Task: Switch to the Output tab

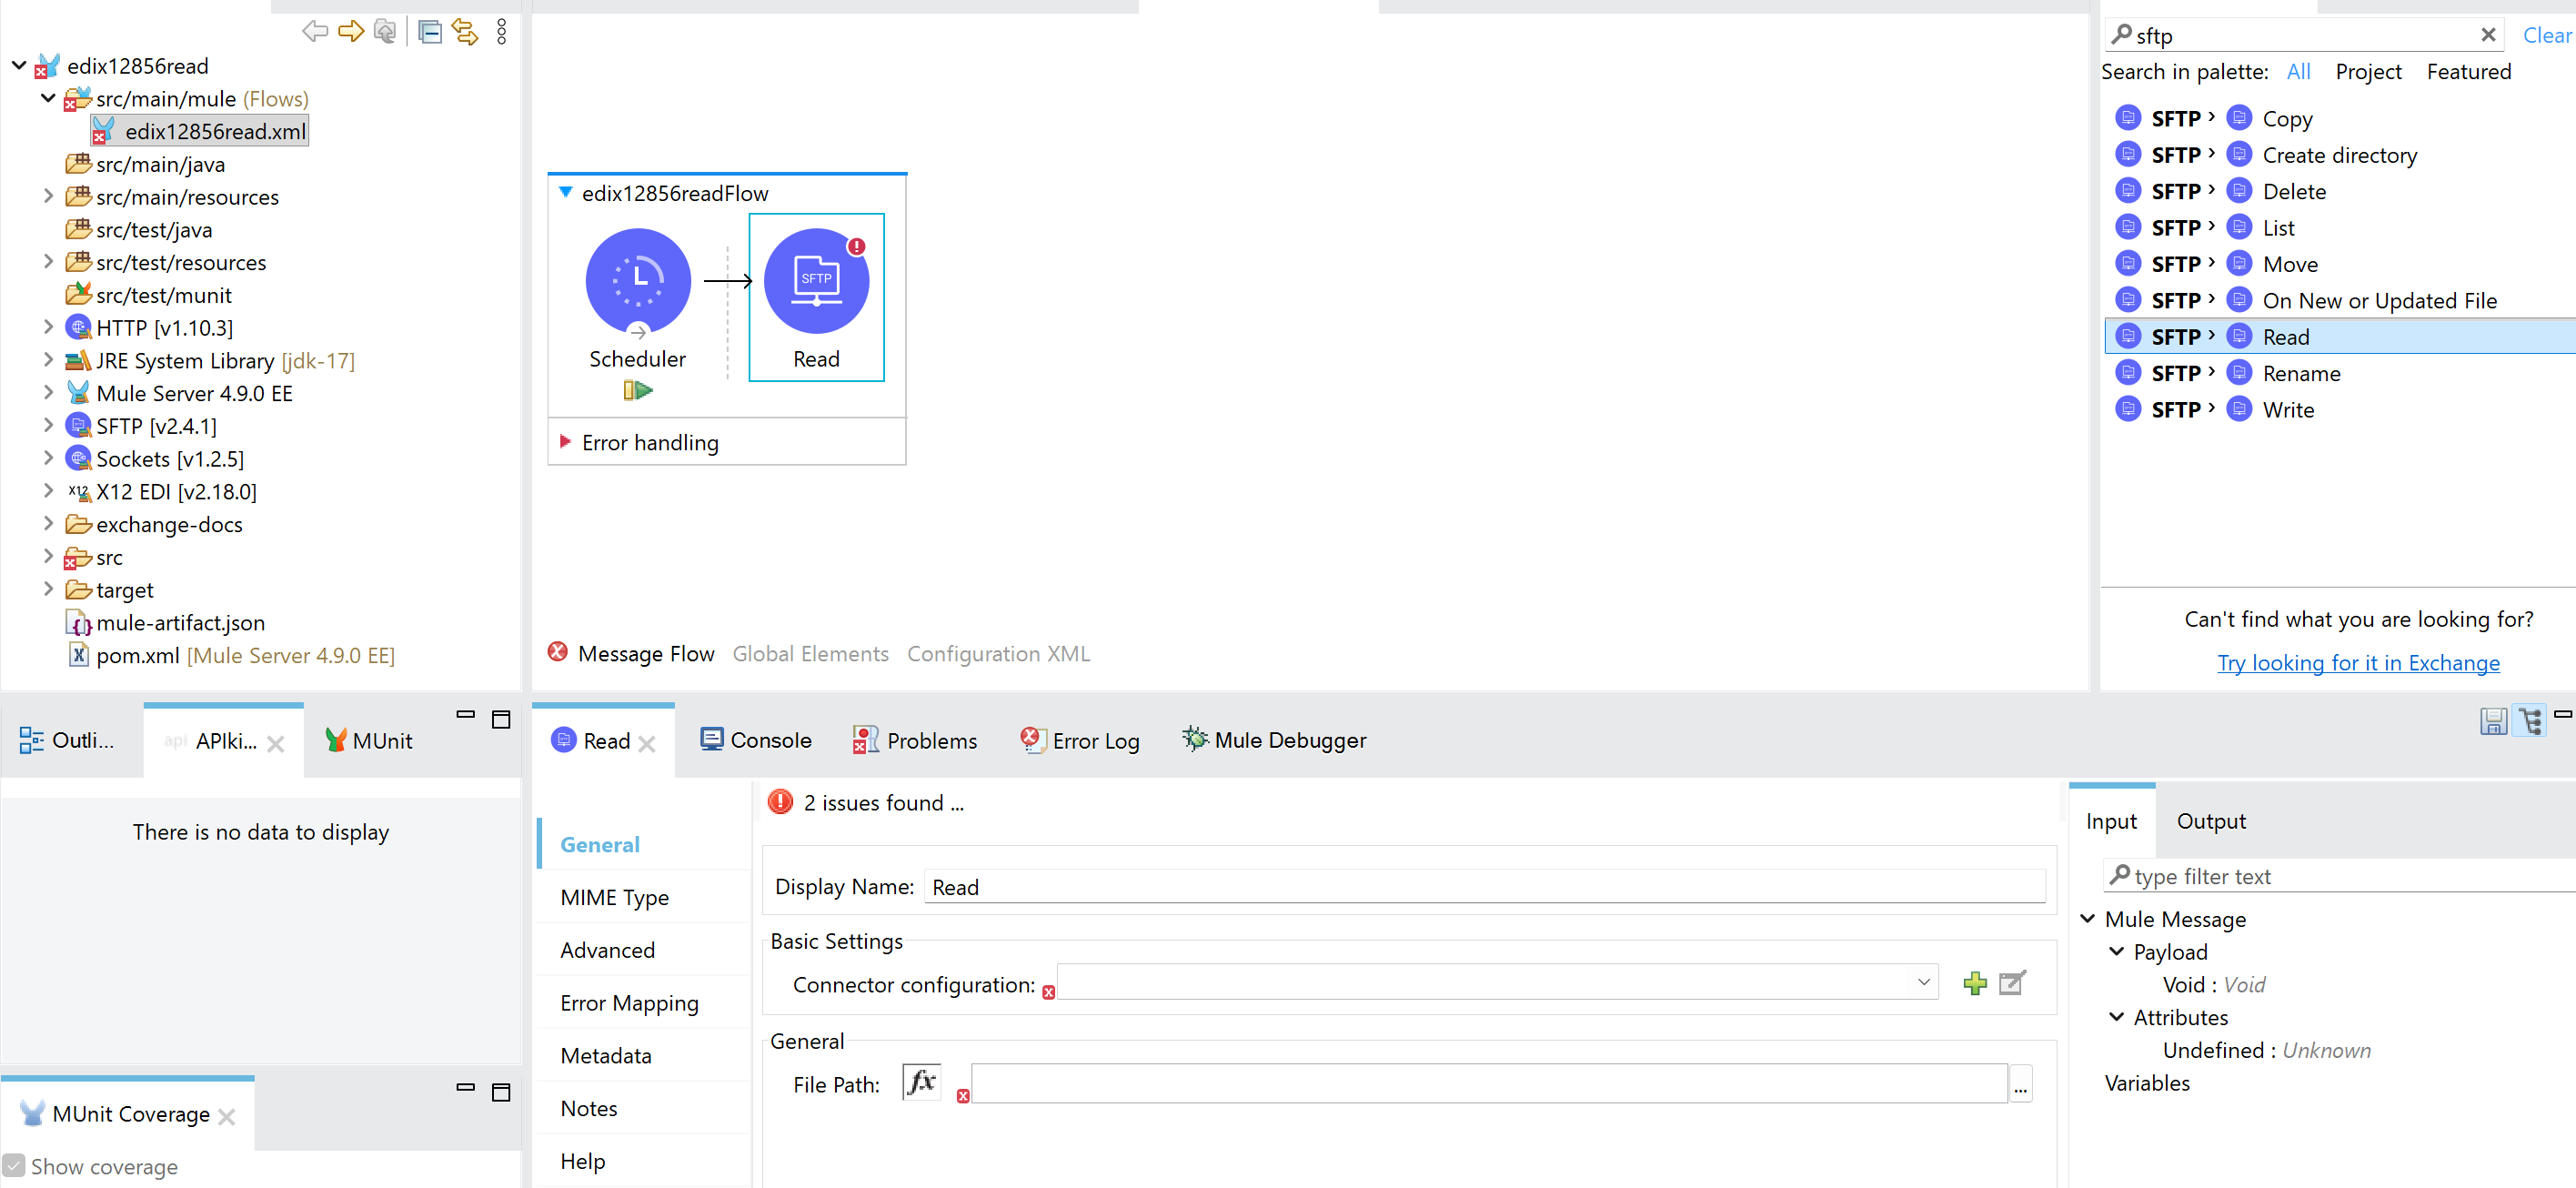Action: [2210, 820]
